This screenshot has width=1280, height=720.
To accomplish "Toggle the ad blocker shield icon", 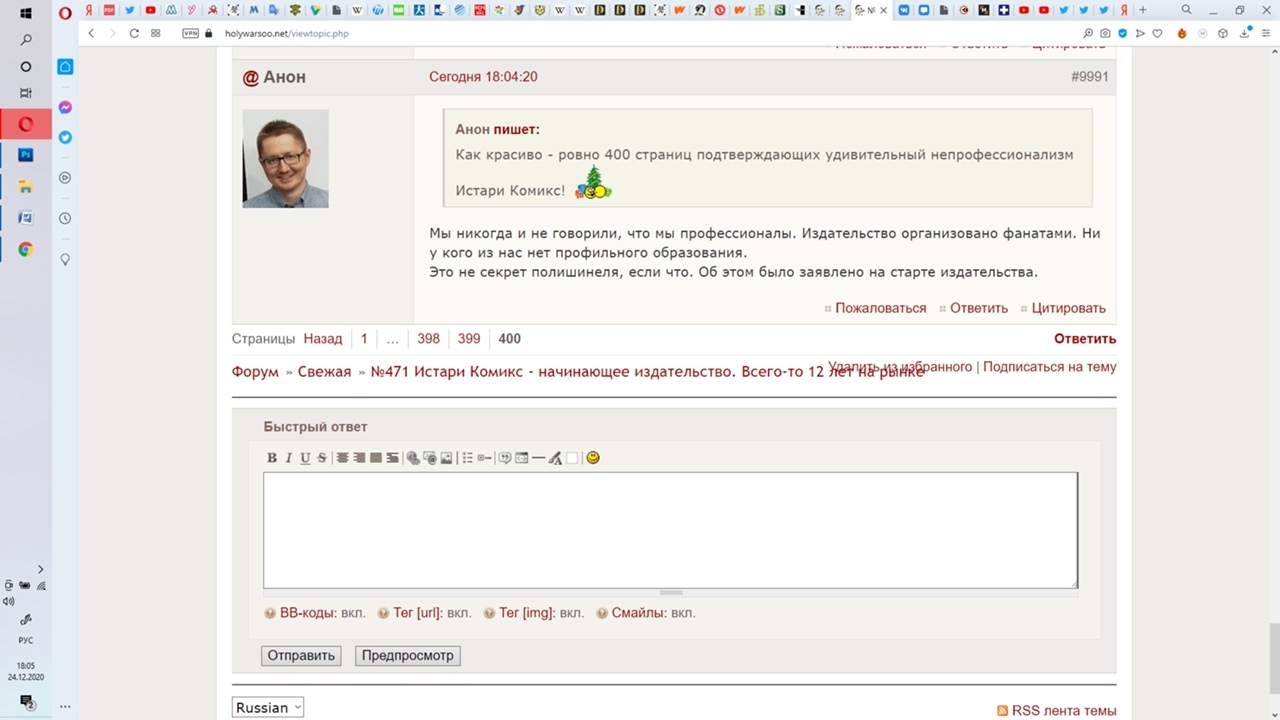I will (x=1123, y=33).
